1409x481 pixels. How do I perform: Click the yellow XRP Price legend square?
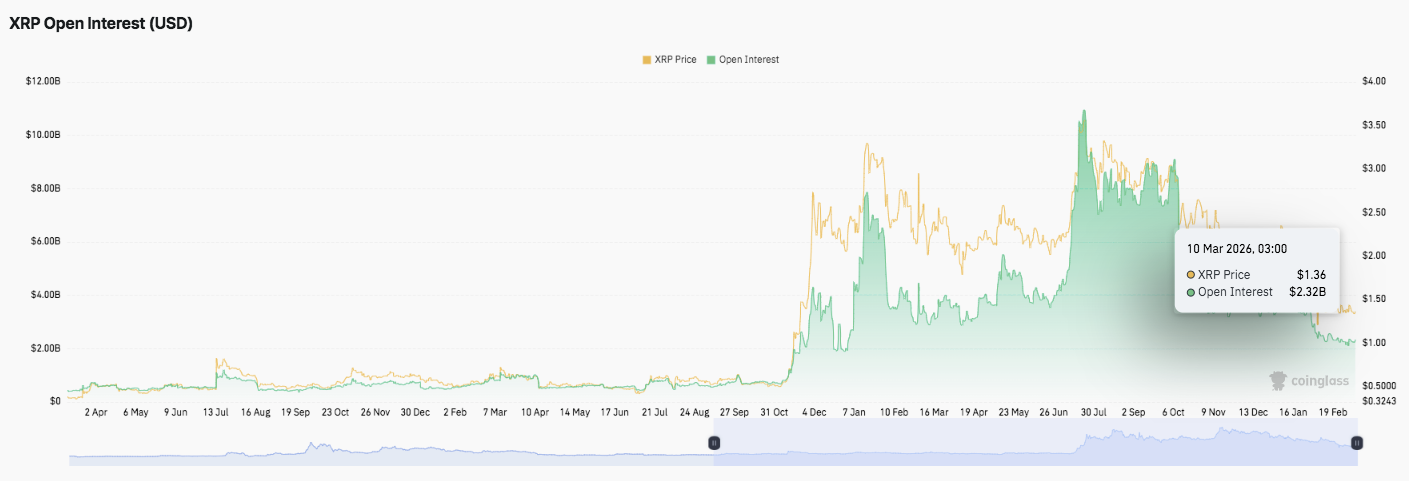[x=646, y=60]
